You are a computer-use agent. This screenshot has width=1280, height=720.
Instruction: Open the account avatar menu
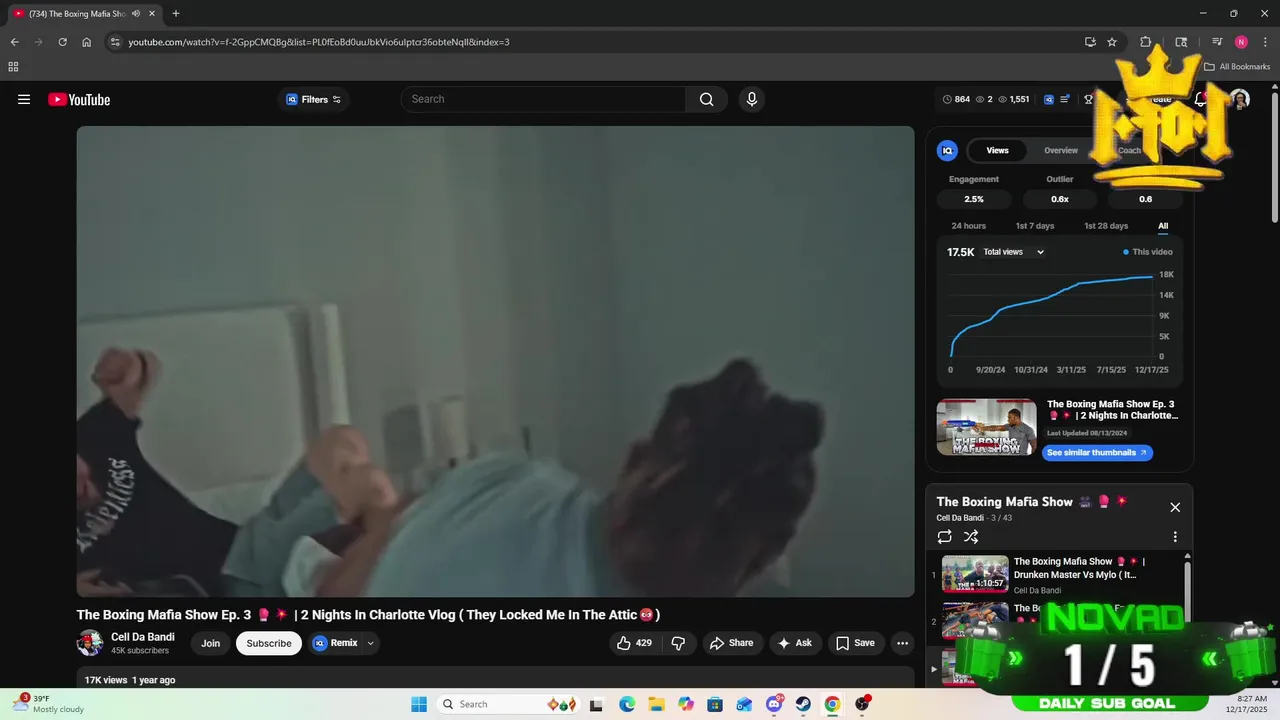1240,99
